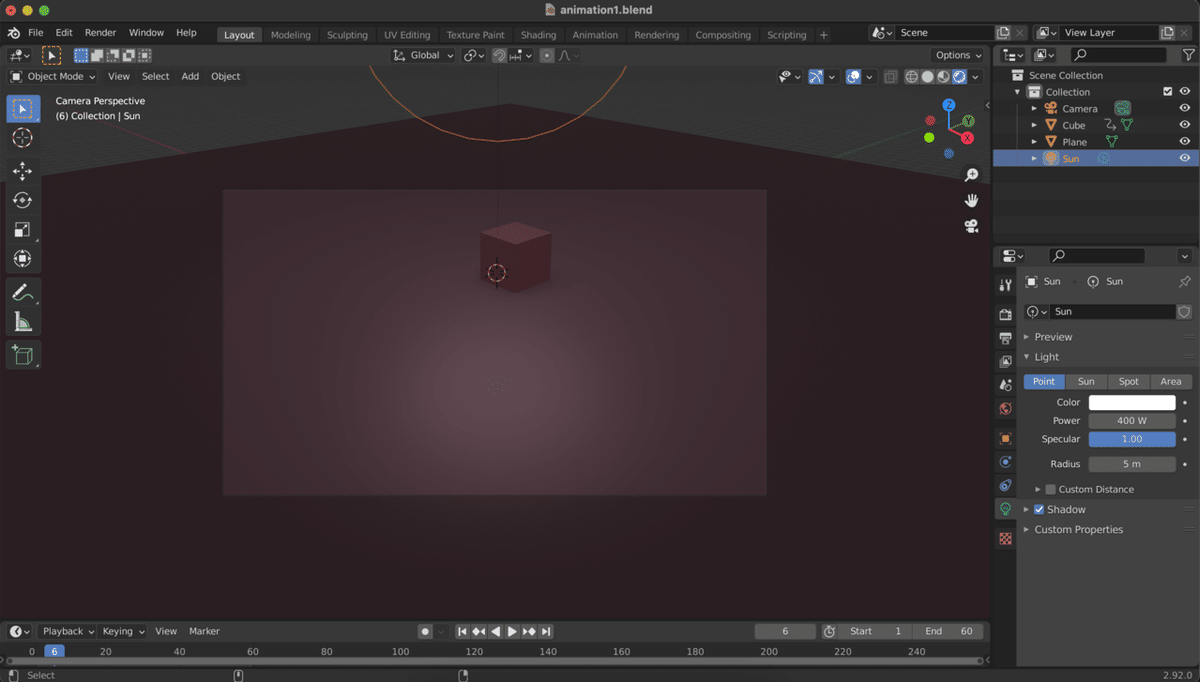
Task: Enable the Custom Distance checkbox
Action: (x=1050, y=489)
